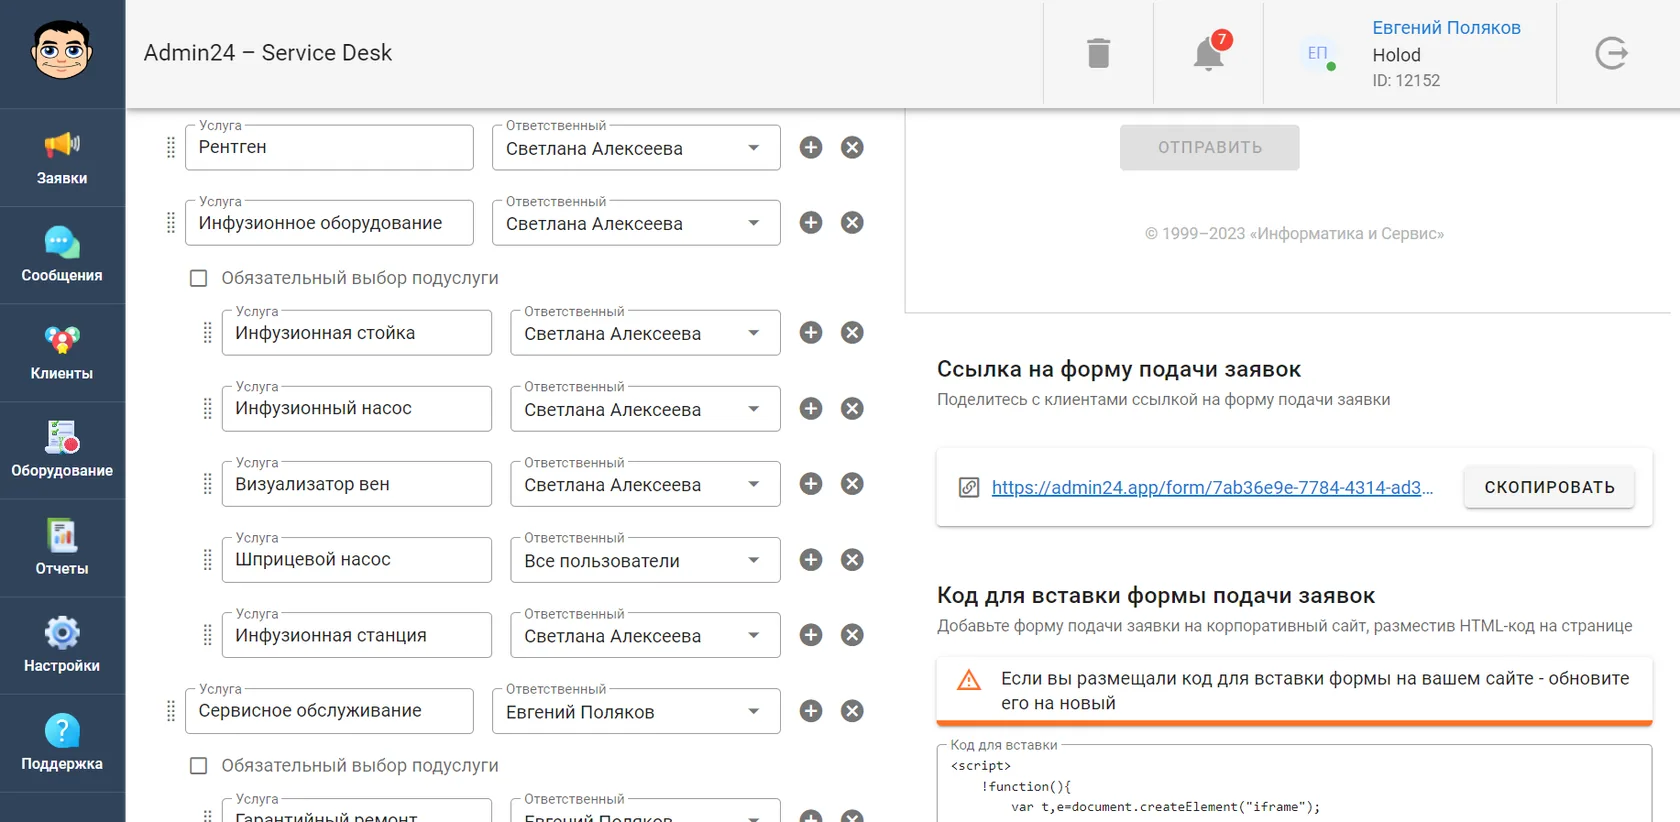Remove the Рентген service row
The width and height of the screenshot is (1680, 822).
coord(852,147)
